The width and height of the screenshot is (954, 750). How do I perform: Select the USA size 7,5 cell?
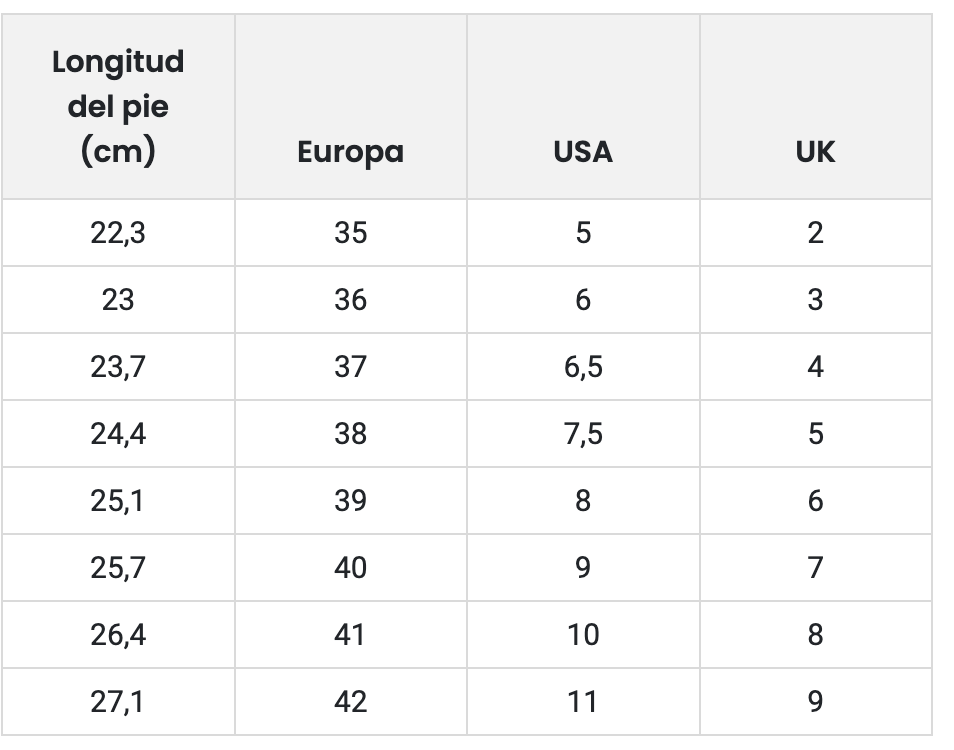[583, 434]
